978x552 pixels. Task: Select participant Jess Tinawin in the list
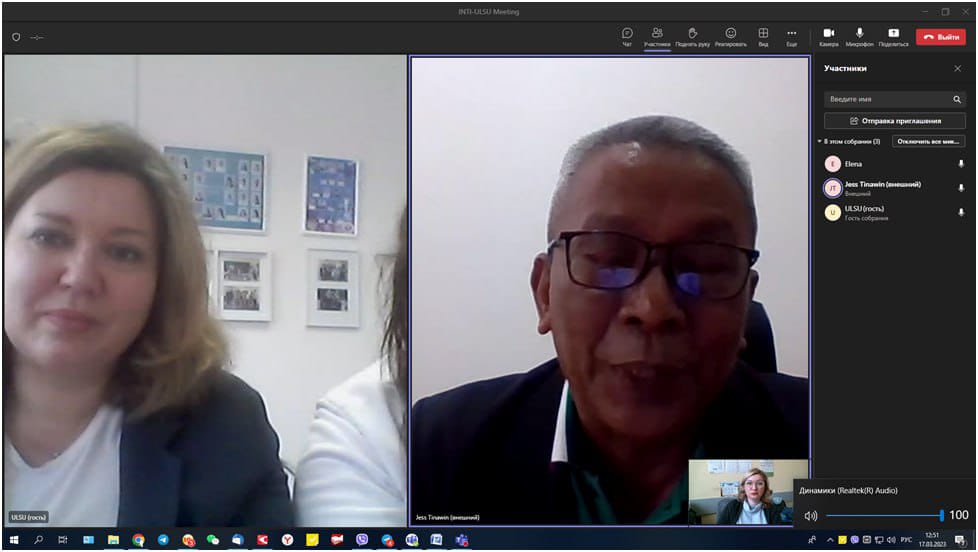click(894, 188)
